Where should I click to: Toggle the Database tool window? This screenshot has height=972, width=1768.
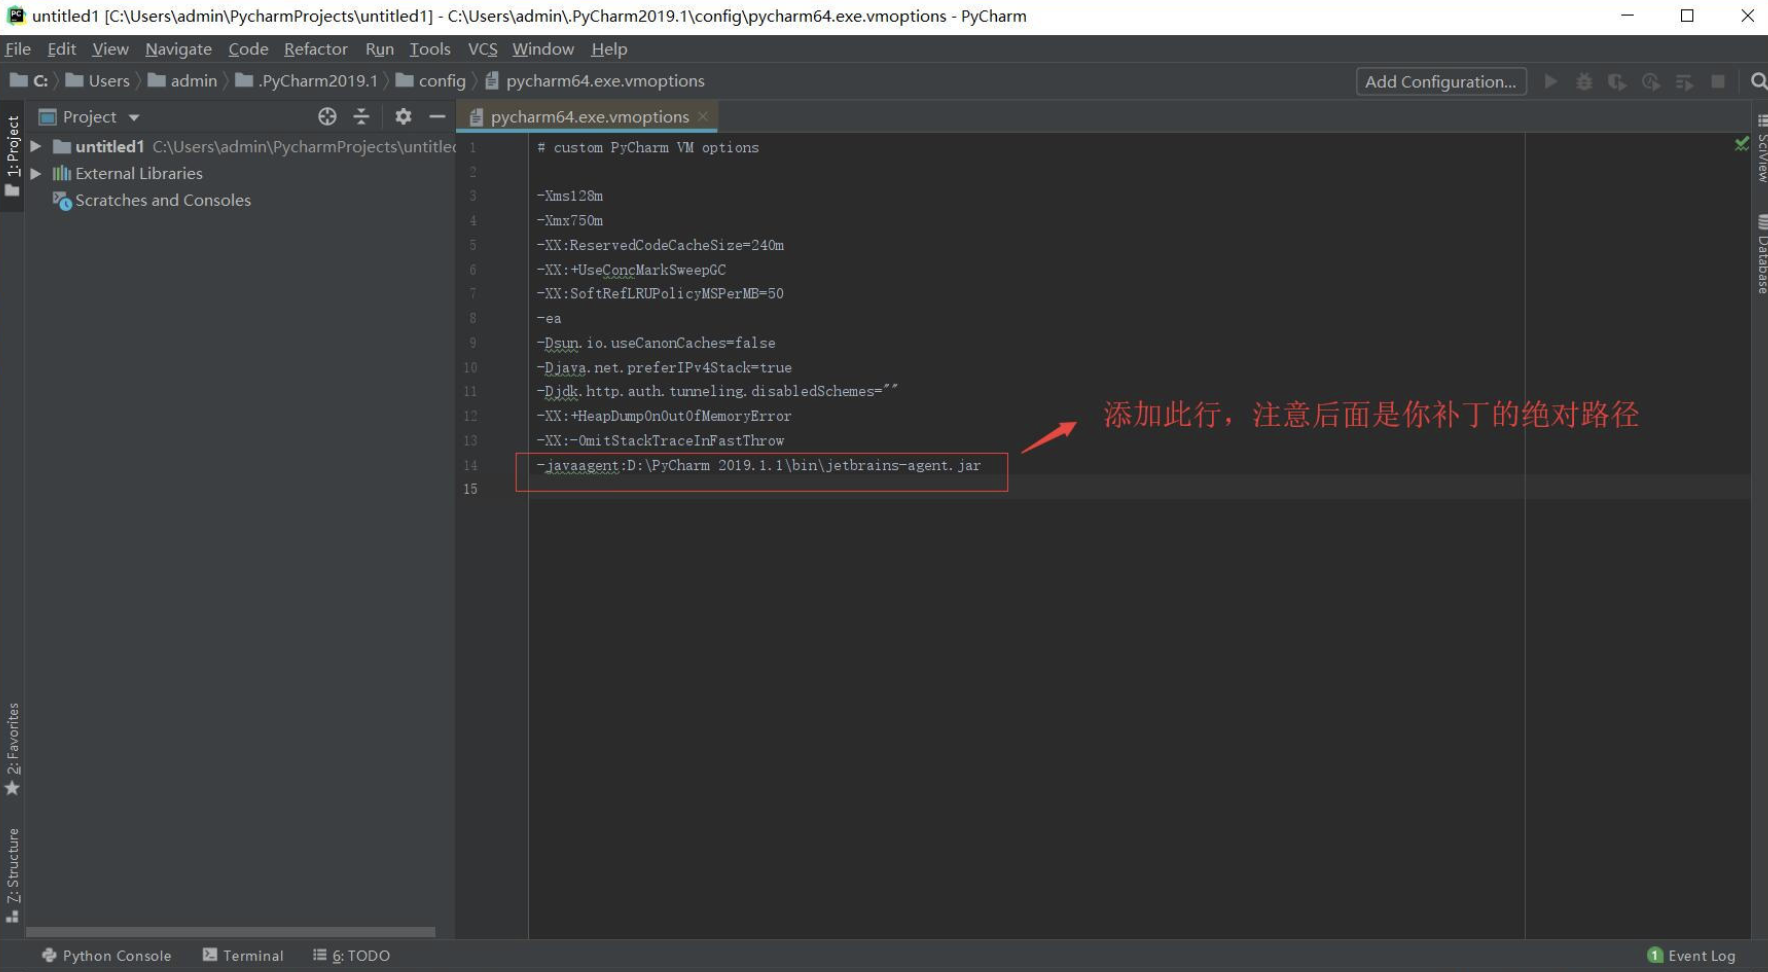(x=1760, y=253)
